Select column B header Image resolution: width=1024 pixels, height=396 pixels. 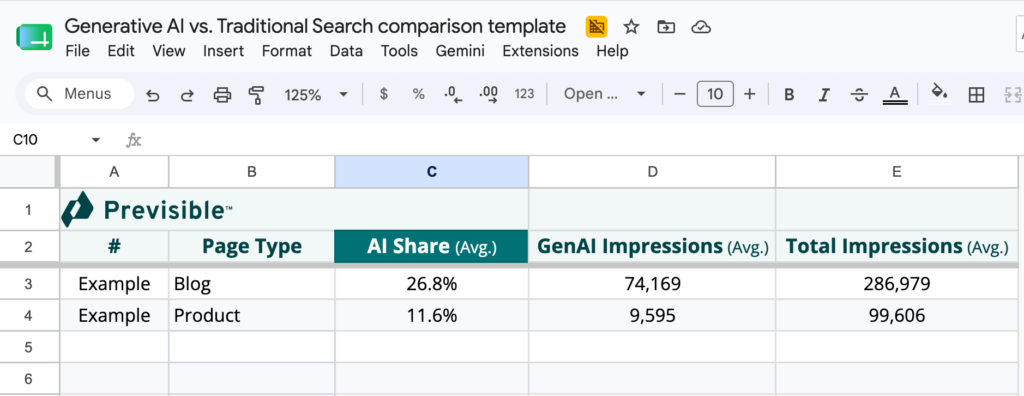(251, 172)
